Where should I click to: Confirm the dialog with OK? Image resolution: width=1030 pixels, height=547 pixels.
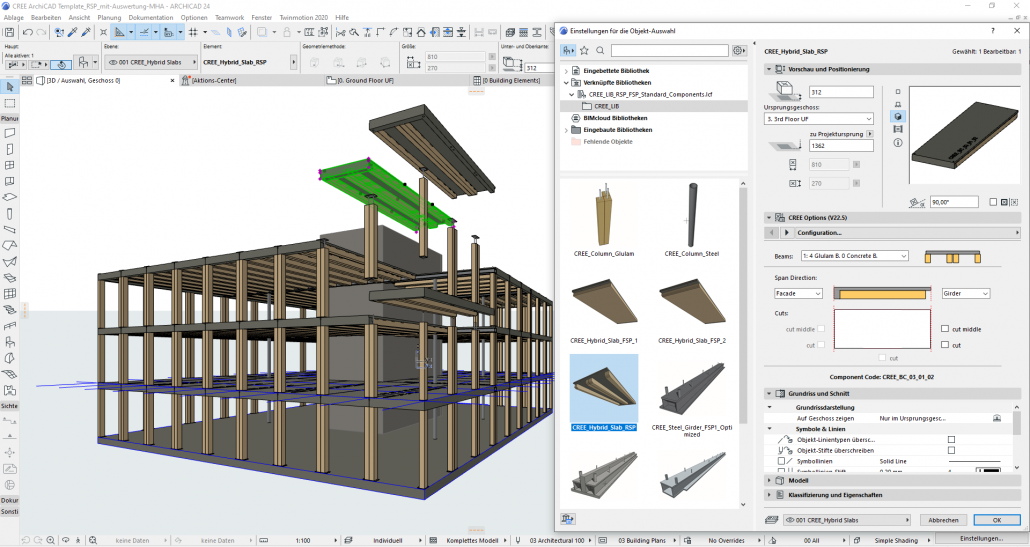tap(996, 520)
